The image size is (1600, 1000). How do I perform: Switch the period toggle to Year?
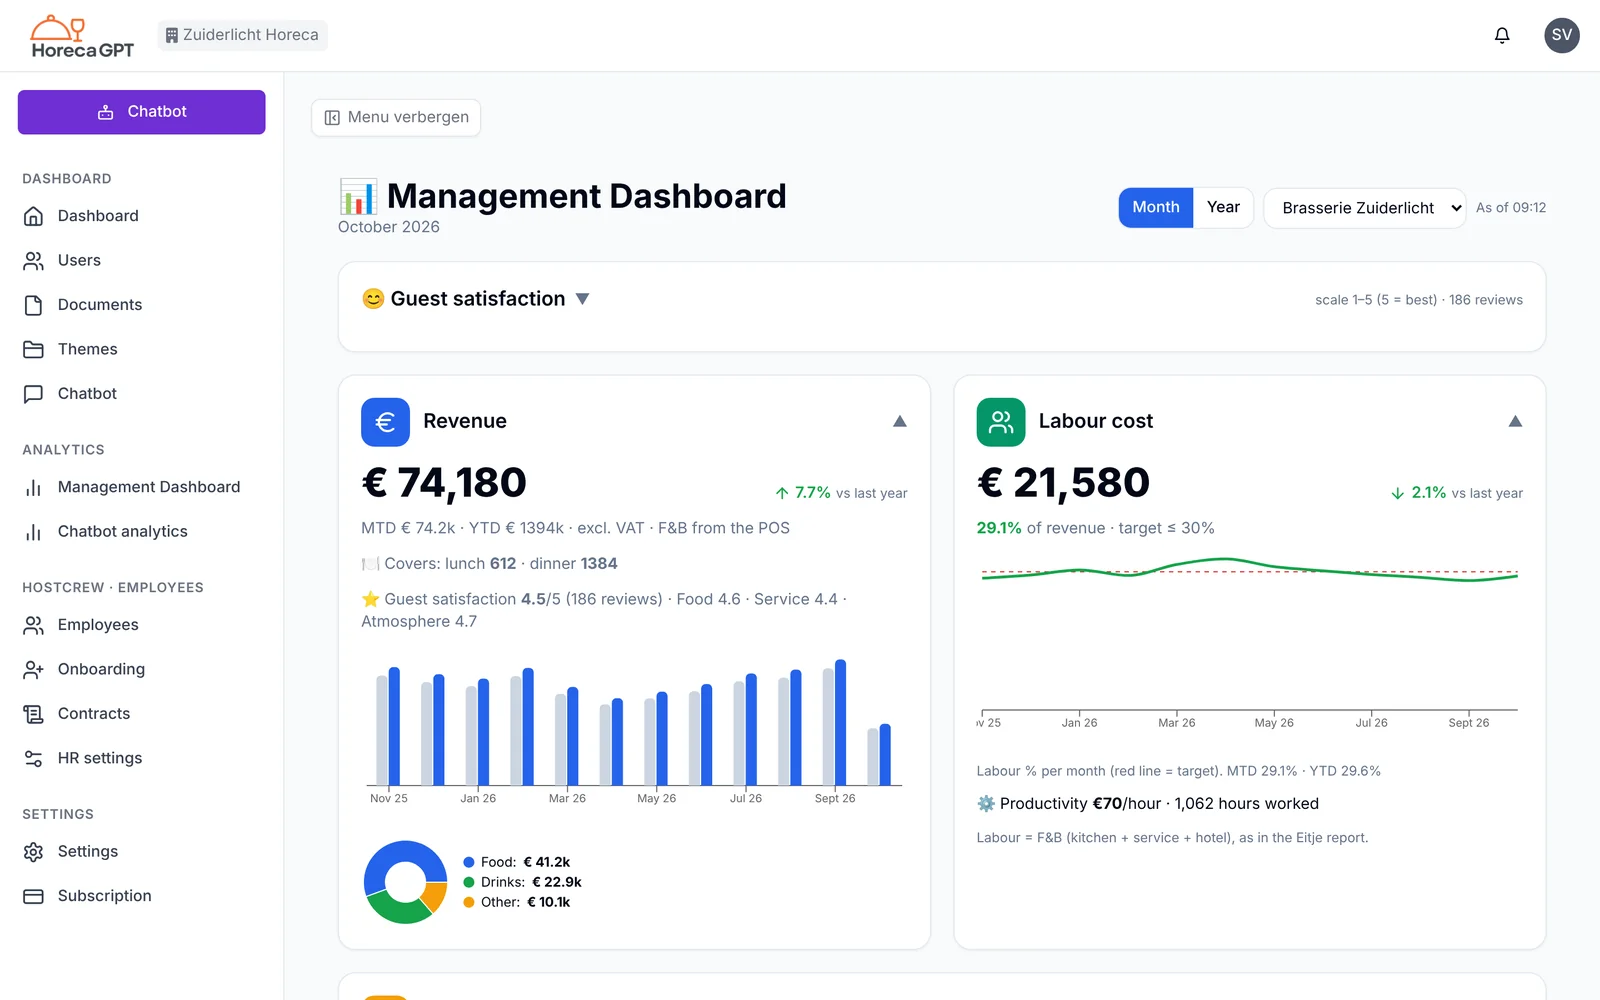click(x=1223, y=208)
